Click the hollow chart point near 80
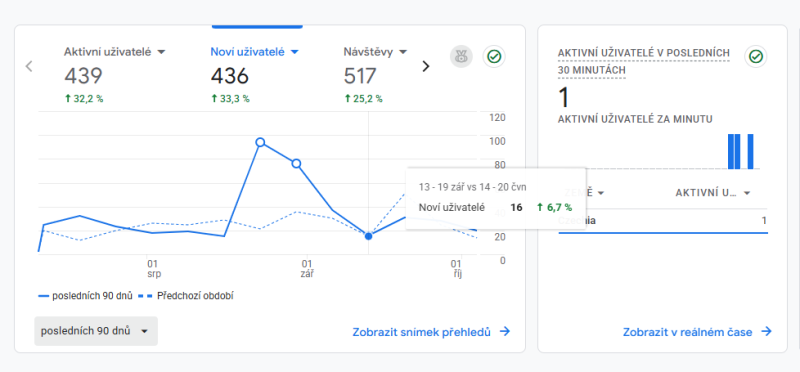The image size is (800, 372). pyautogui.click(x=296, y=163)
